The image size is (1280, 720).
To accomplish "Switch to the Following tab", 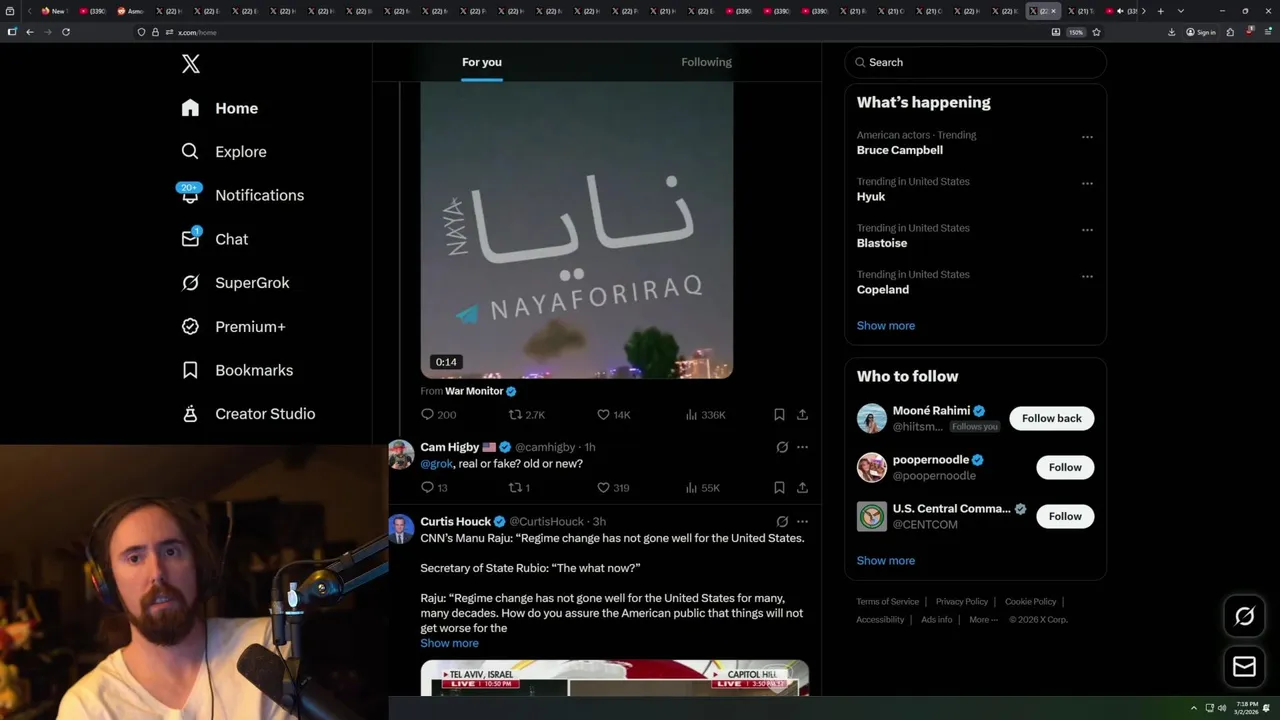I will 707,62.
